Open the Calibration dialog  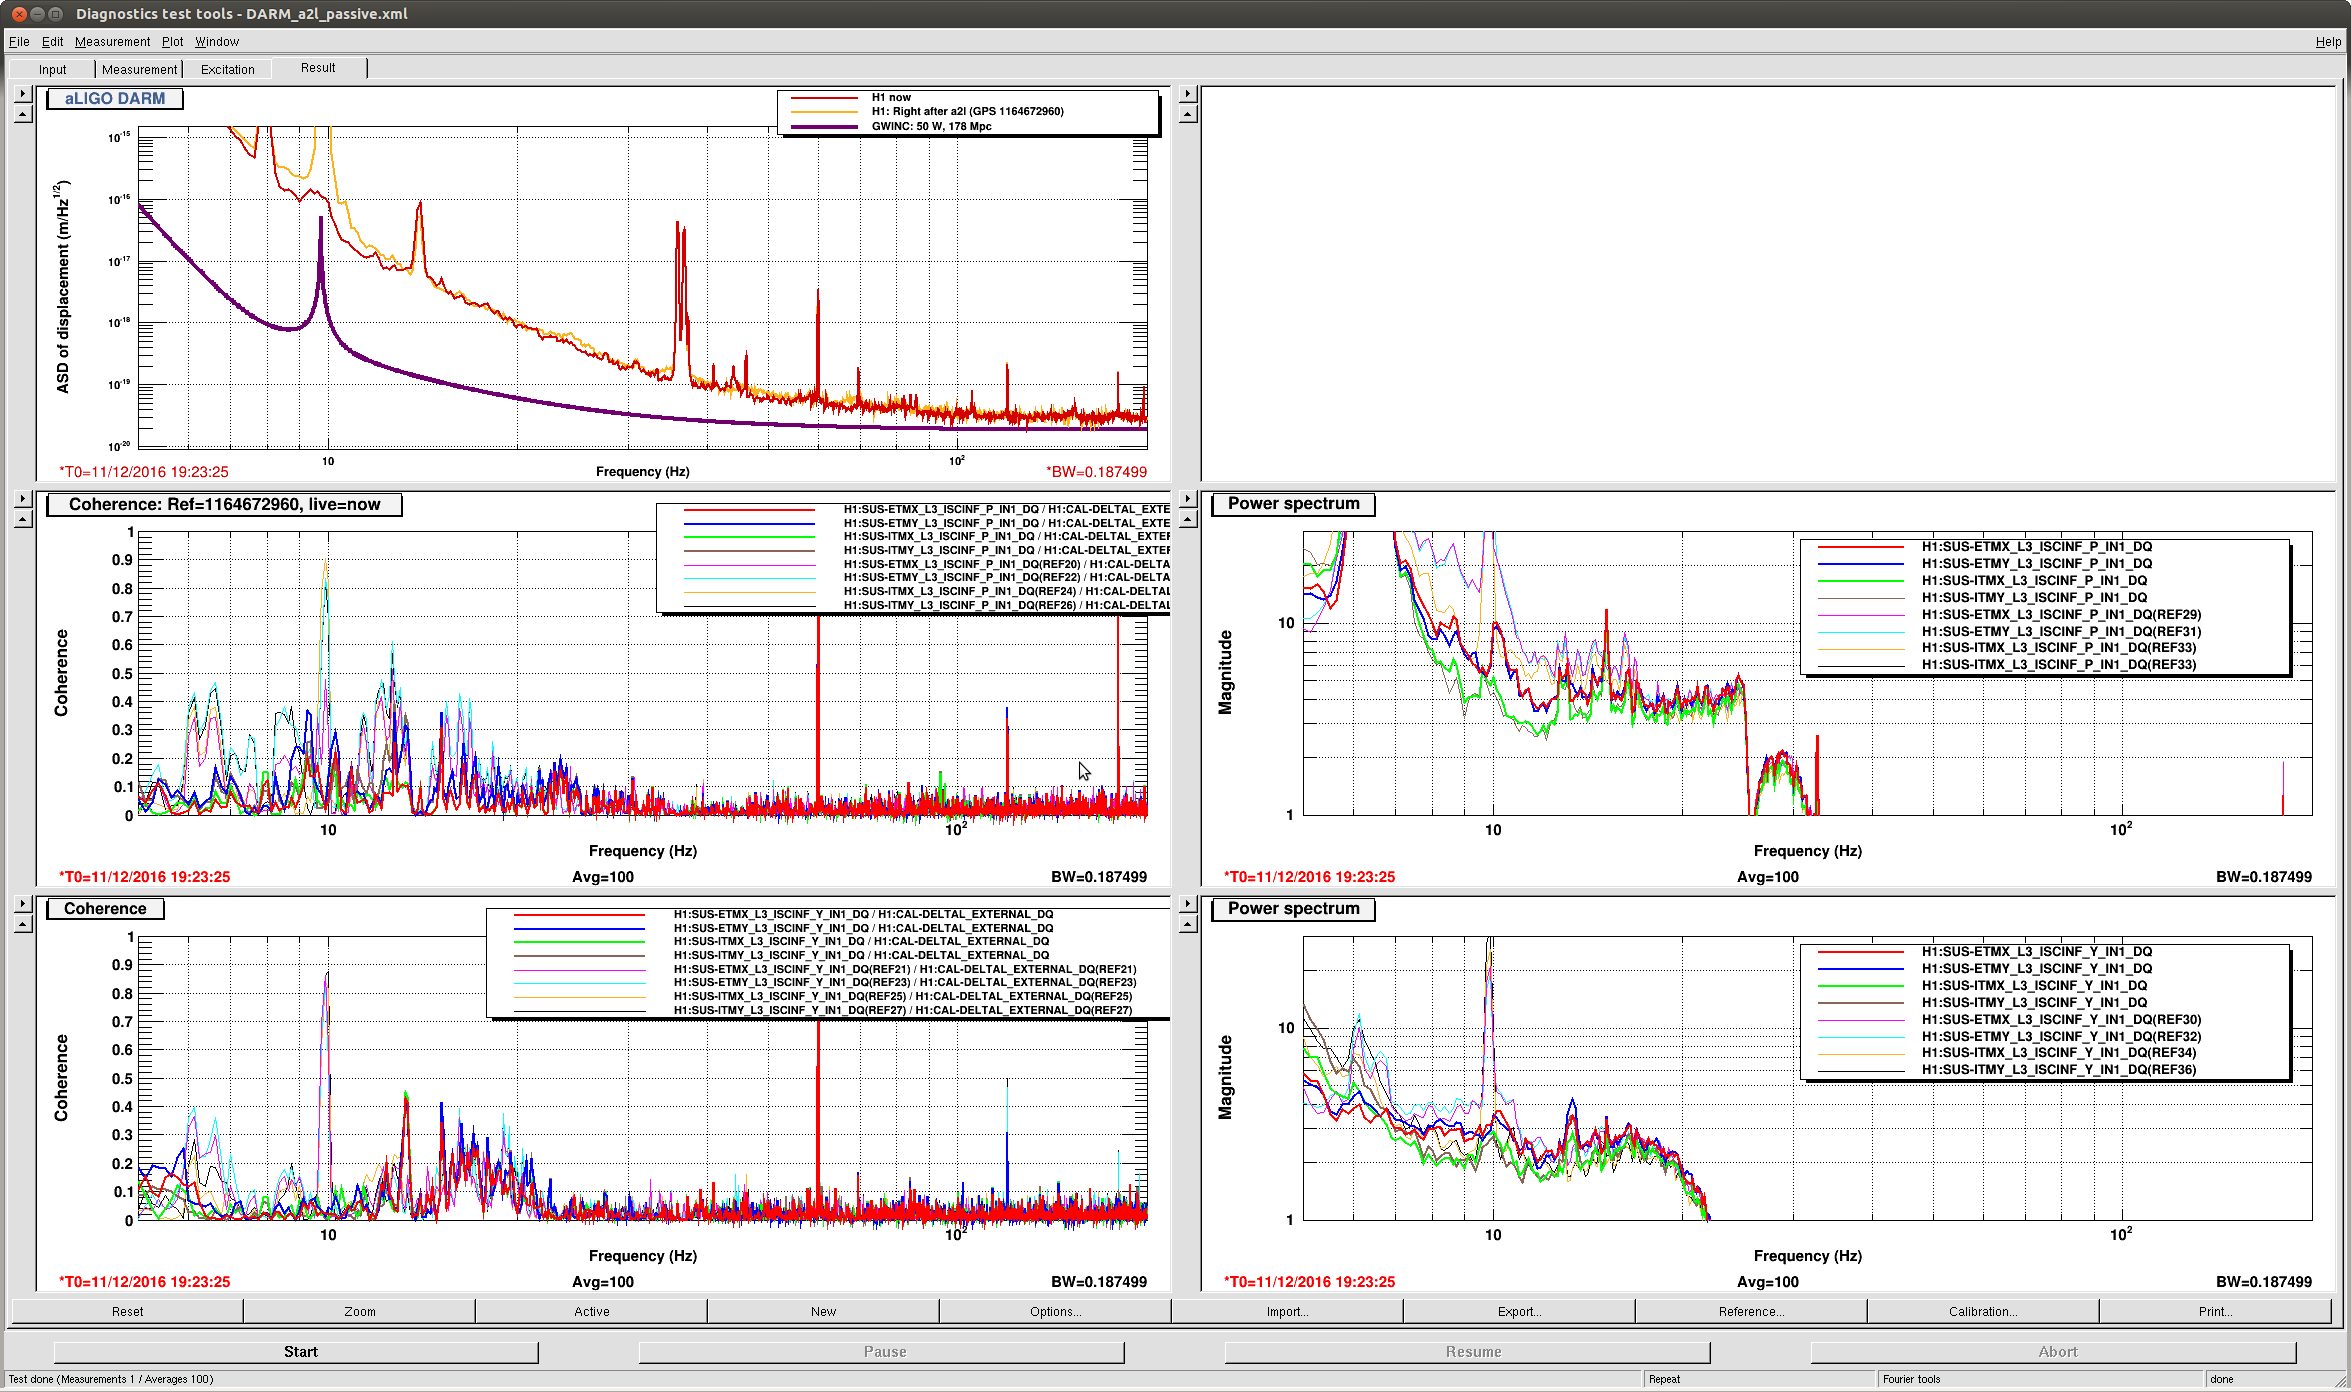(1983, 1311)
